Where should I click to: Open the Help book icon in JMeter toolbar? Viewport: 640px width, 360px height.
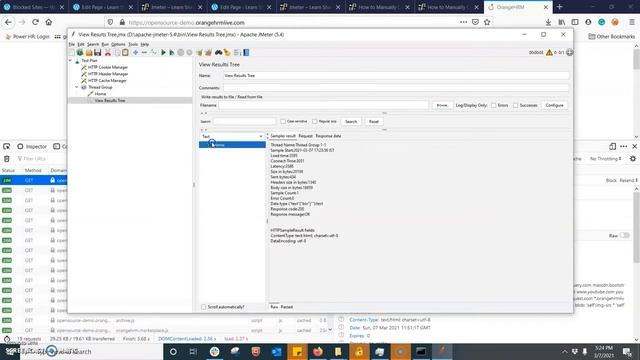coord(246,53)
